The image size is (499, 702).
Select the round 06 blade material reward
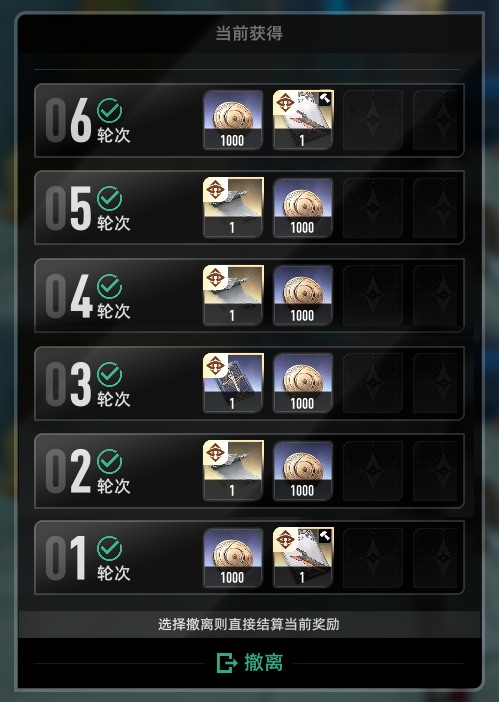coord(303,120)
